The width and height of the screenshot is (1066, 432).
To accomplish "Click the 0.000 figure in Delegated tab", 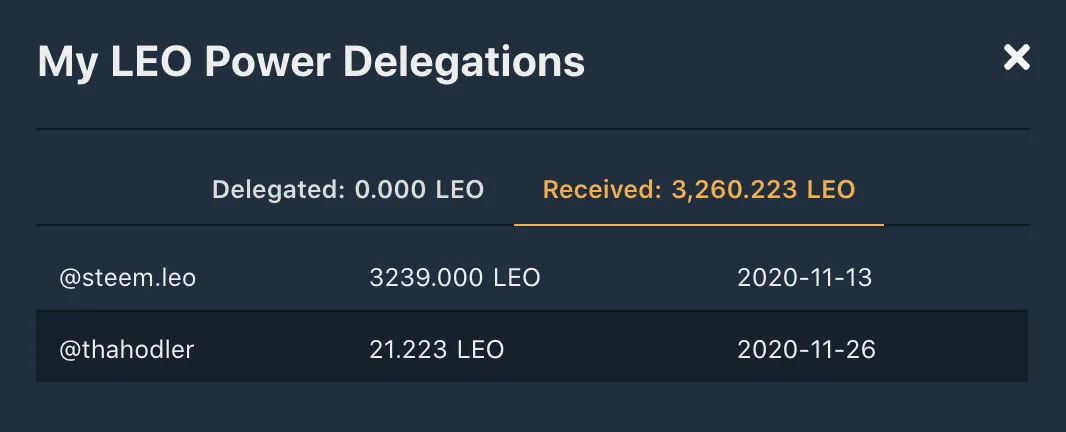I will click(390, 189).
